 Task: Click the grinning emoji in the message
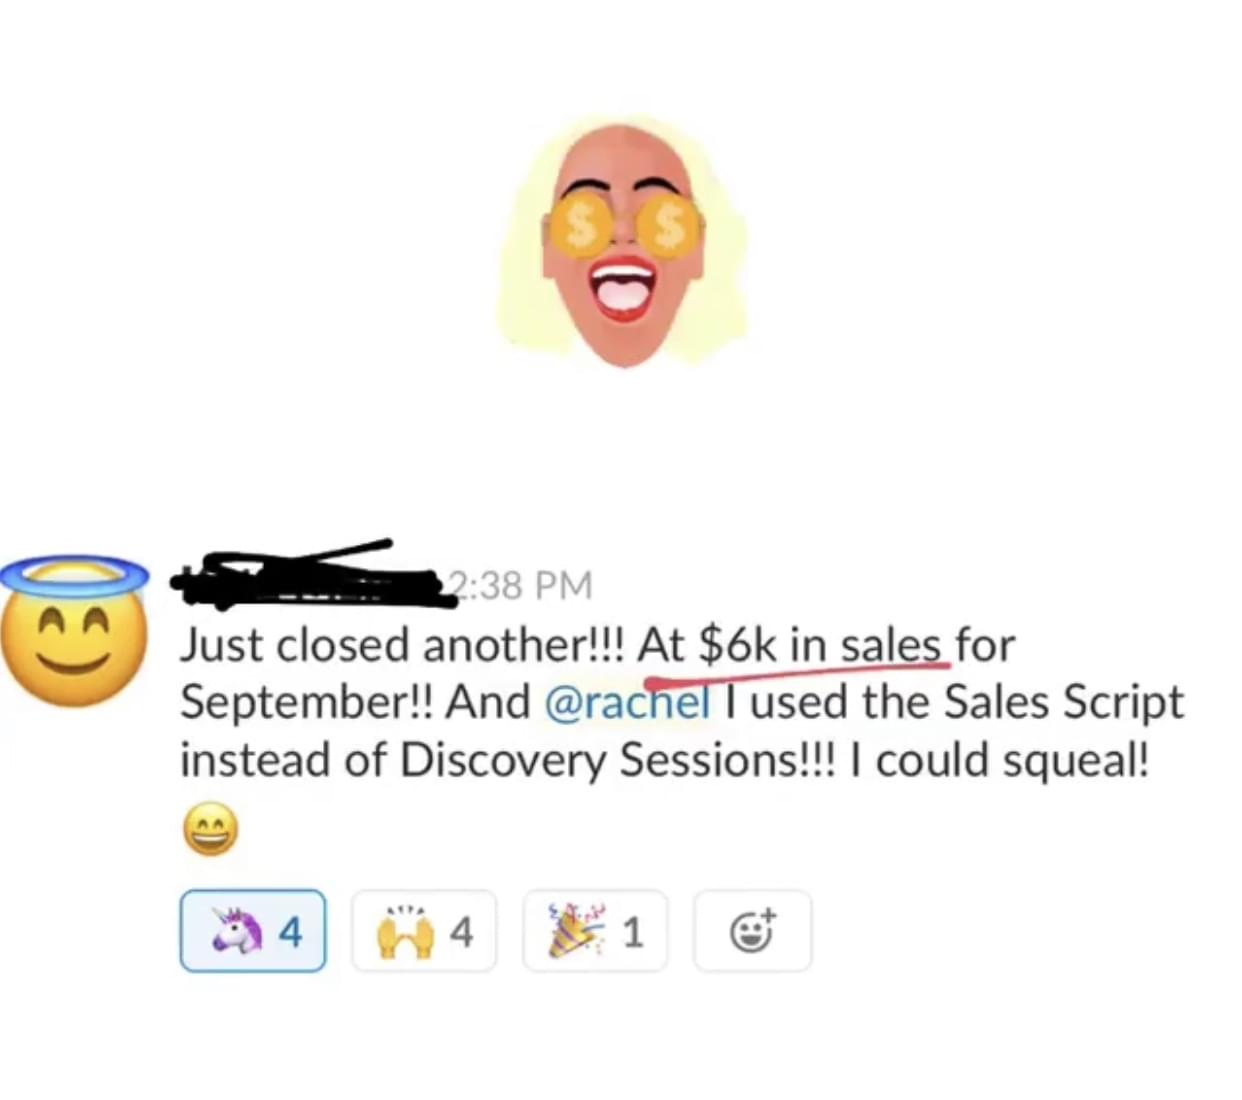click(x=210, y=830)
